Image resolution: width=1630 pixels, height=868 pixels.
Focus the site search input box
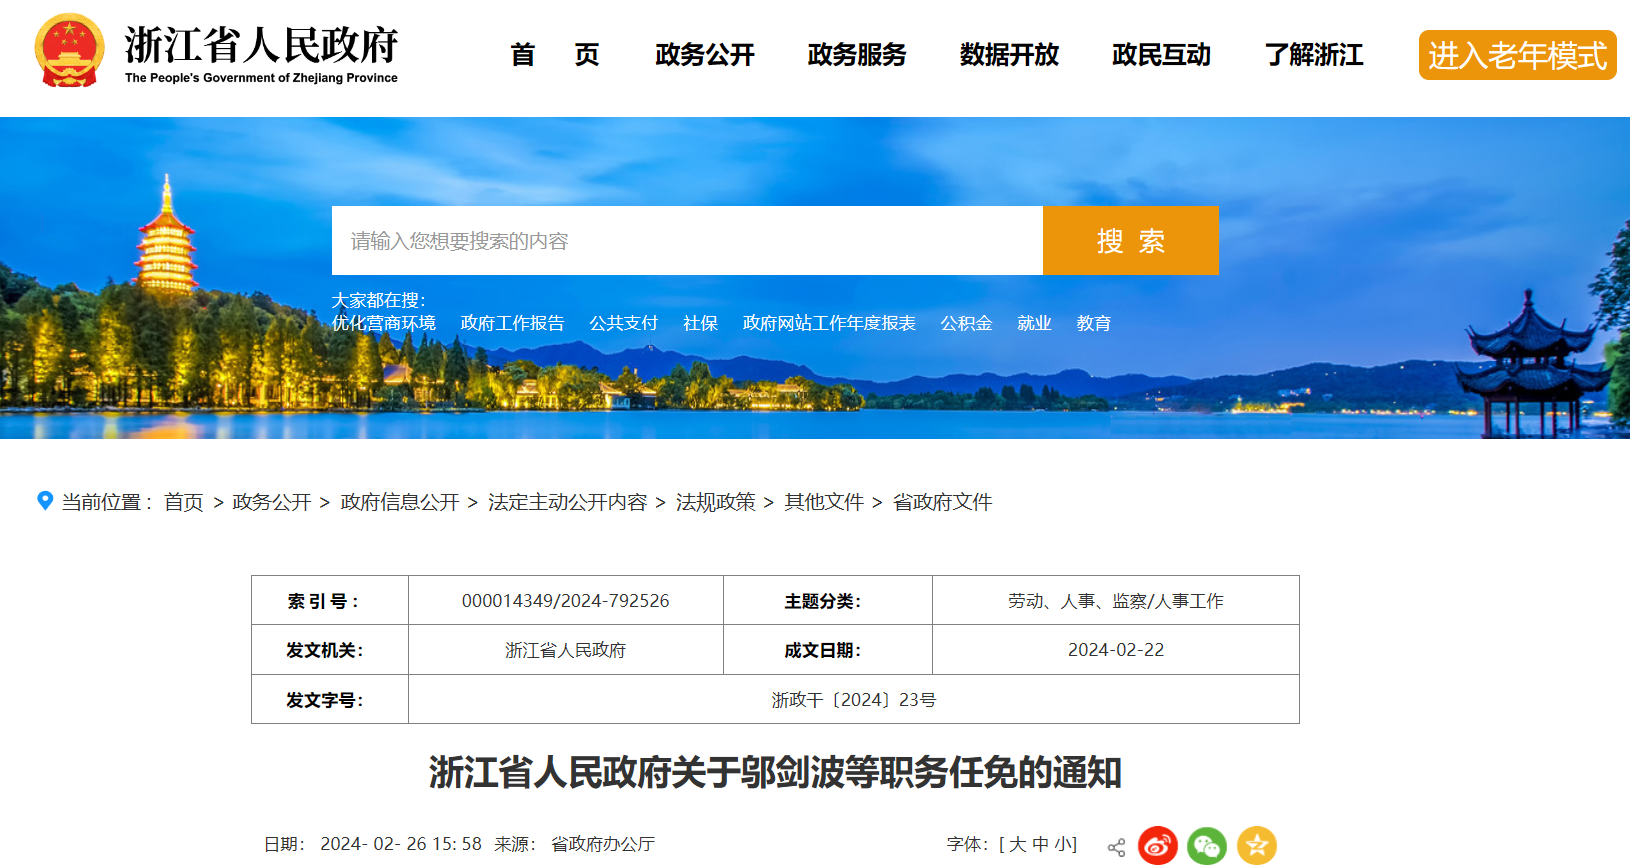pyautogui.click(x=687, y=241)
